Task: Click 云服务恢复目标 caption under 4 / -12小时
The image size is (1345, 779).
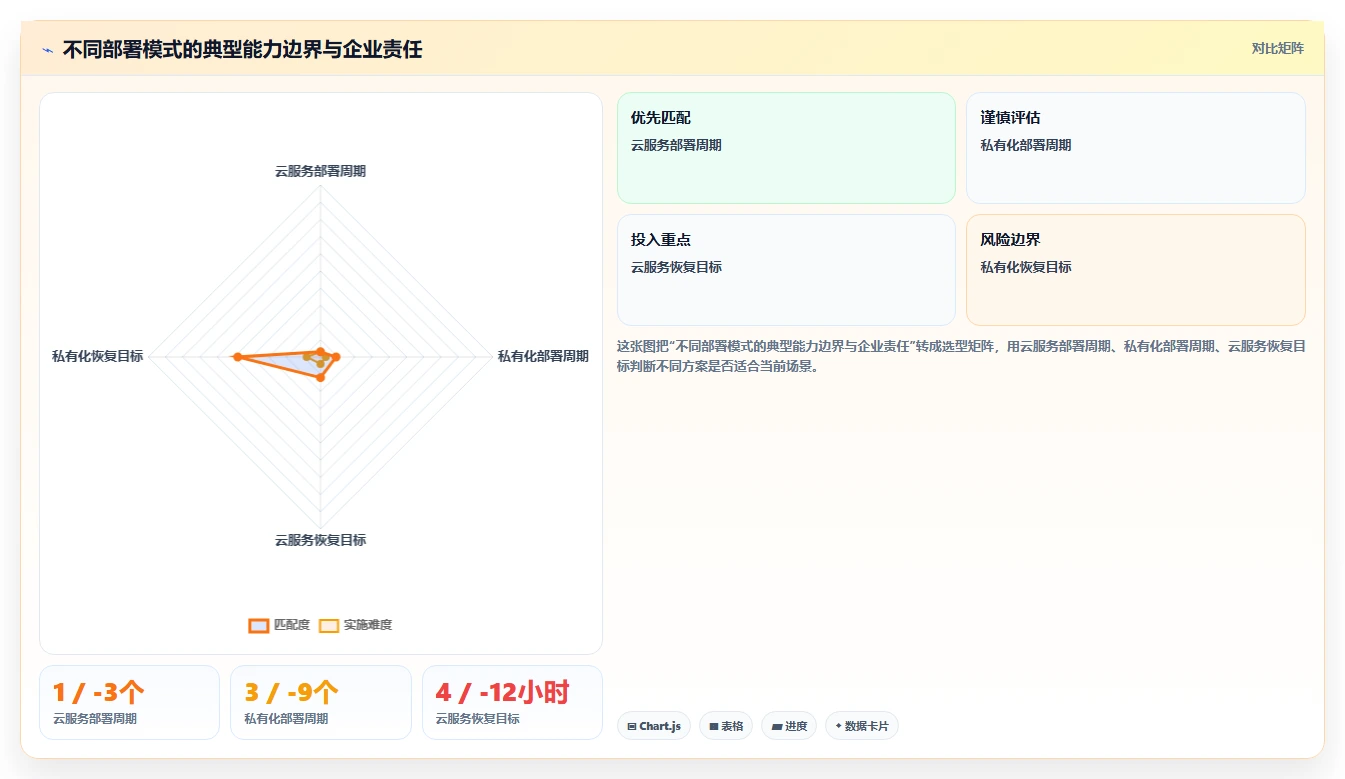Action: click(x=478, y=719)
